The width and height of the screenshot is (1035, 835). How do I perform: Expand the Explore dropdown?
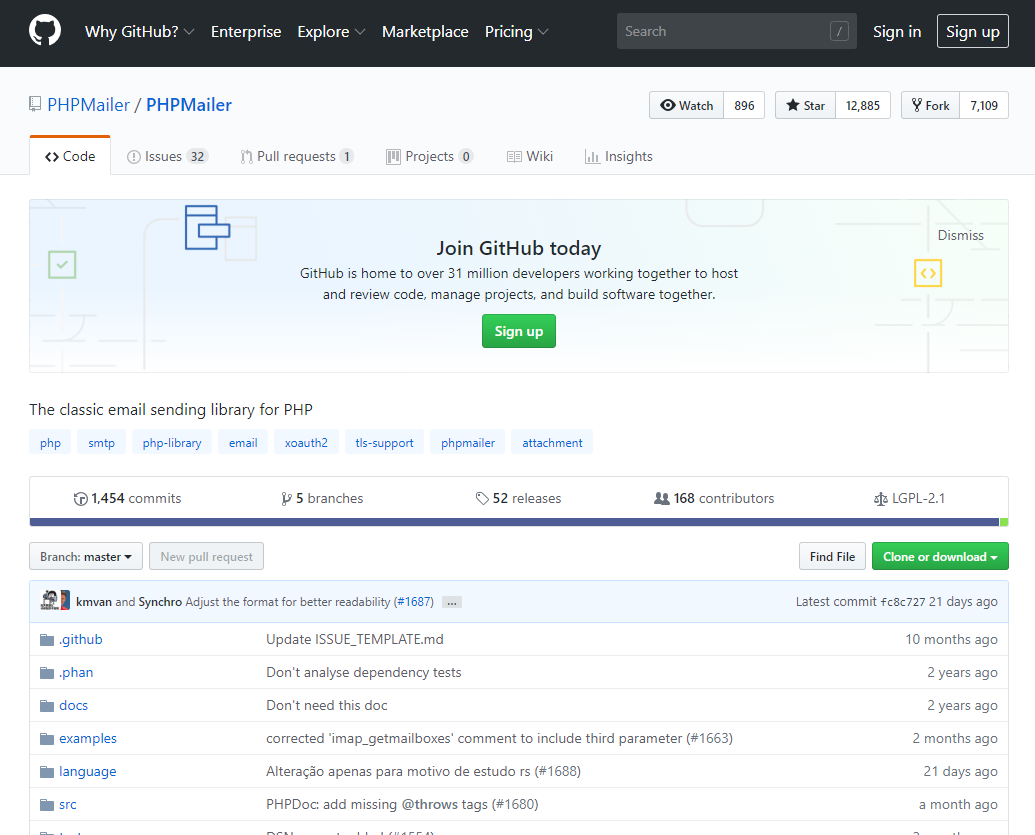(x=331, y=32)
